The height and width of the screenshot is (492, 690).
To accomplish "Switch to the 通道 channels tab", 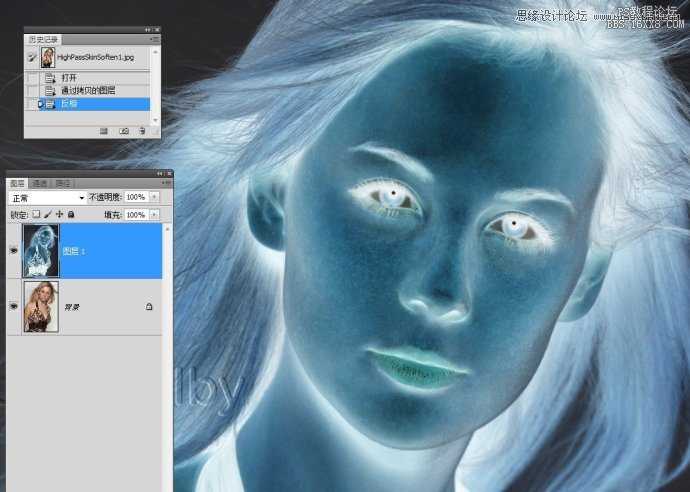I will coord(40,184).
